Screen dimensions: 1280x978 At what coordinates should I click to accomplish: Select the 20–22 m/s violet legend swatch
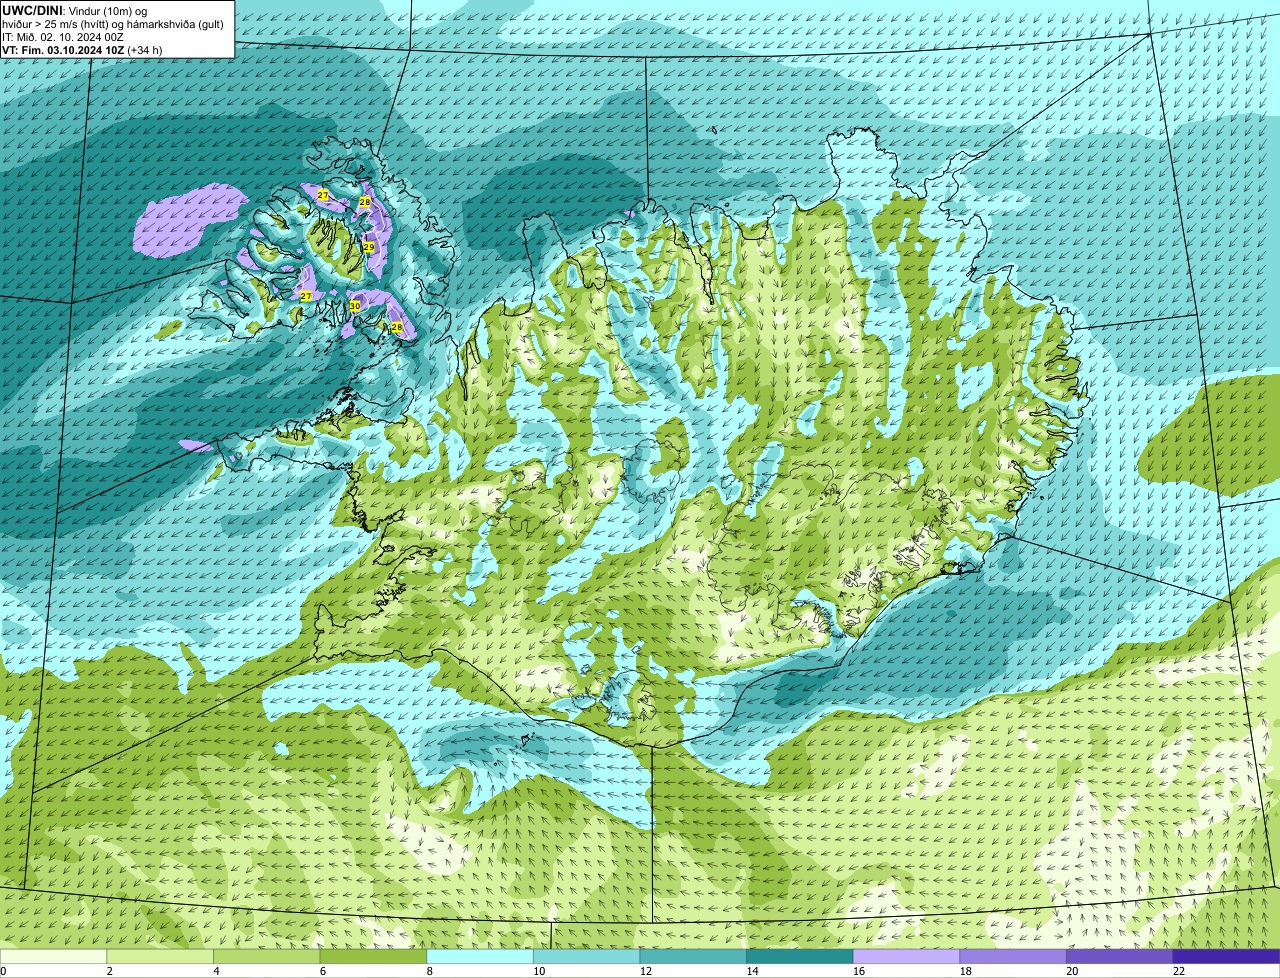coord(1120,957)
